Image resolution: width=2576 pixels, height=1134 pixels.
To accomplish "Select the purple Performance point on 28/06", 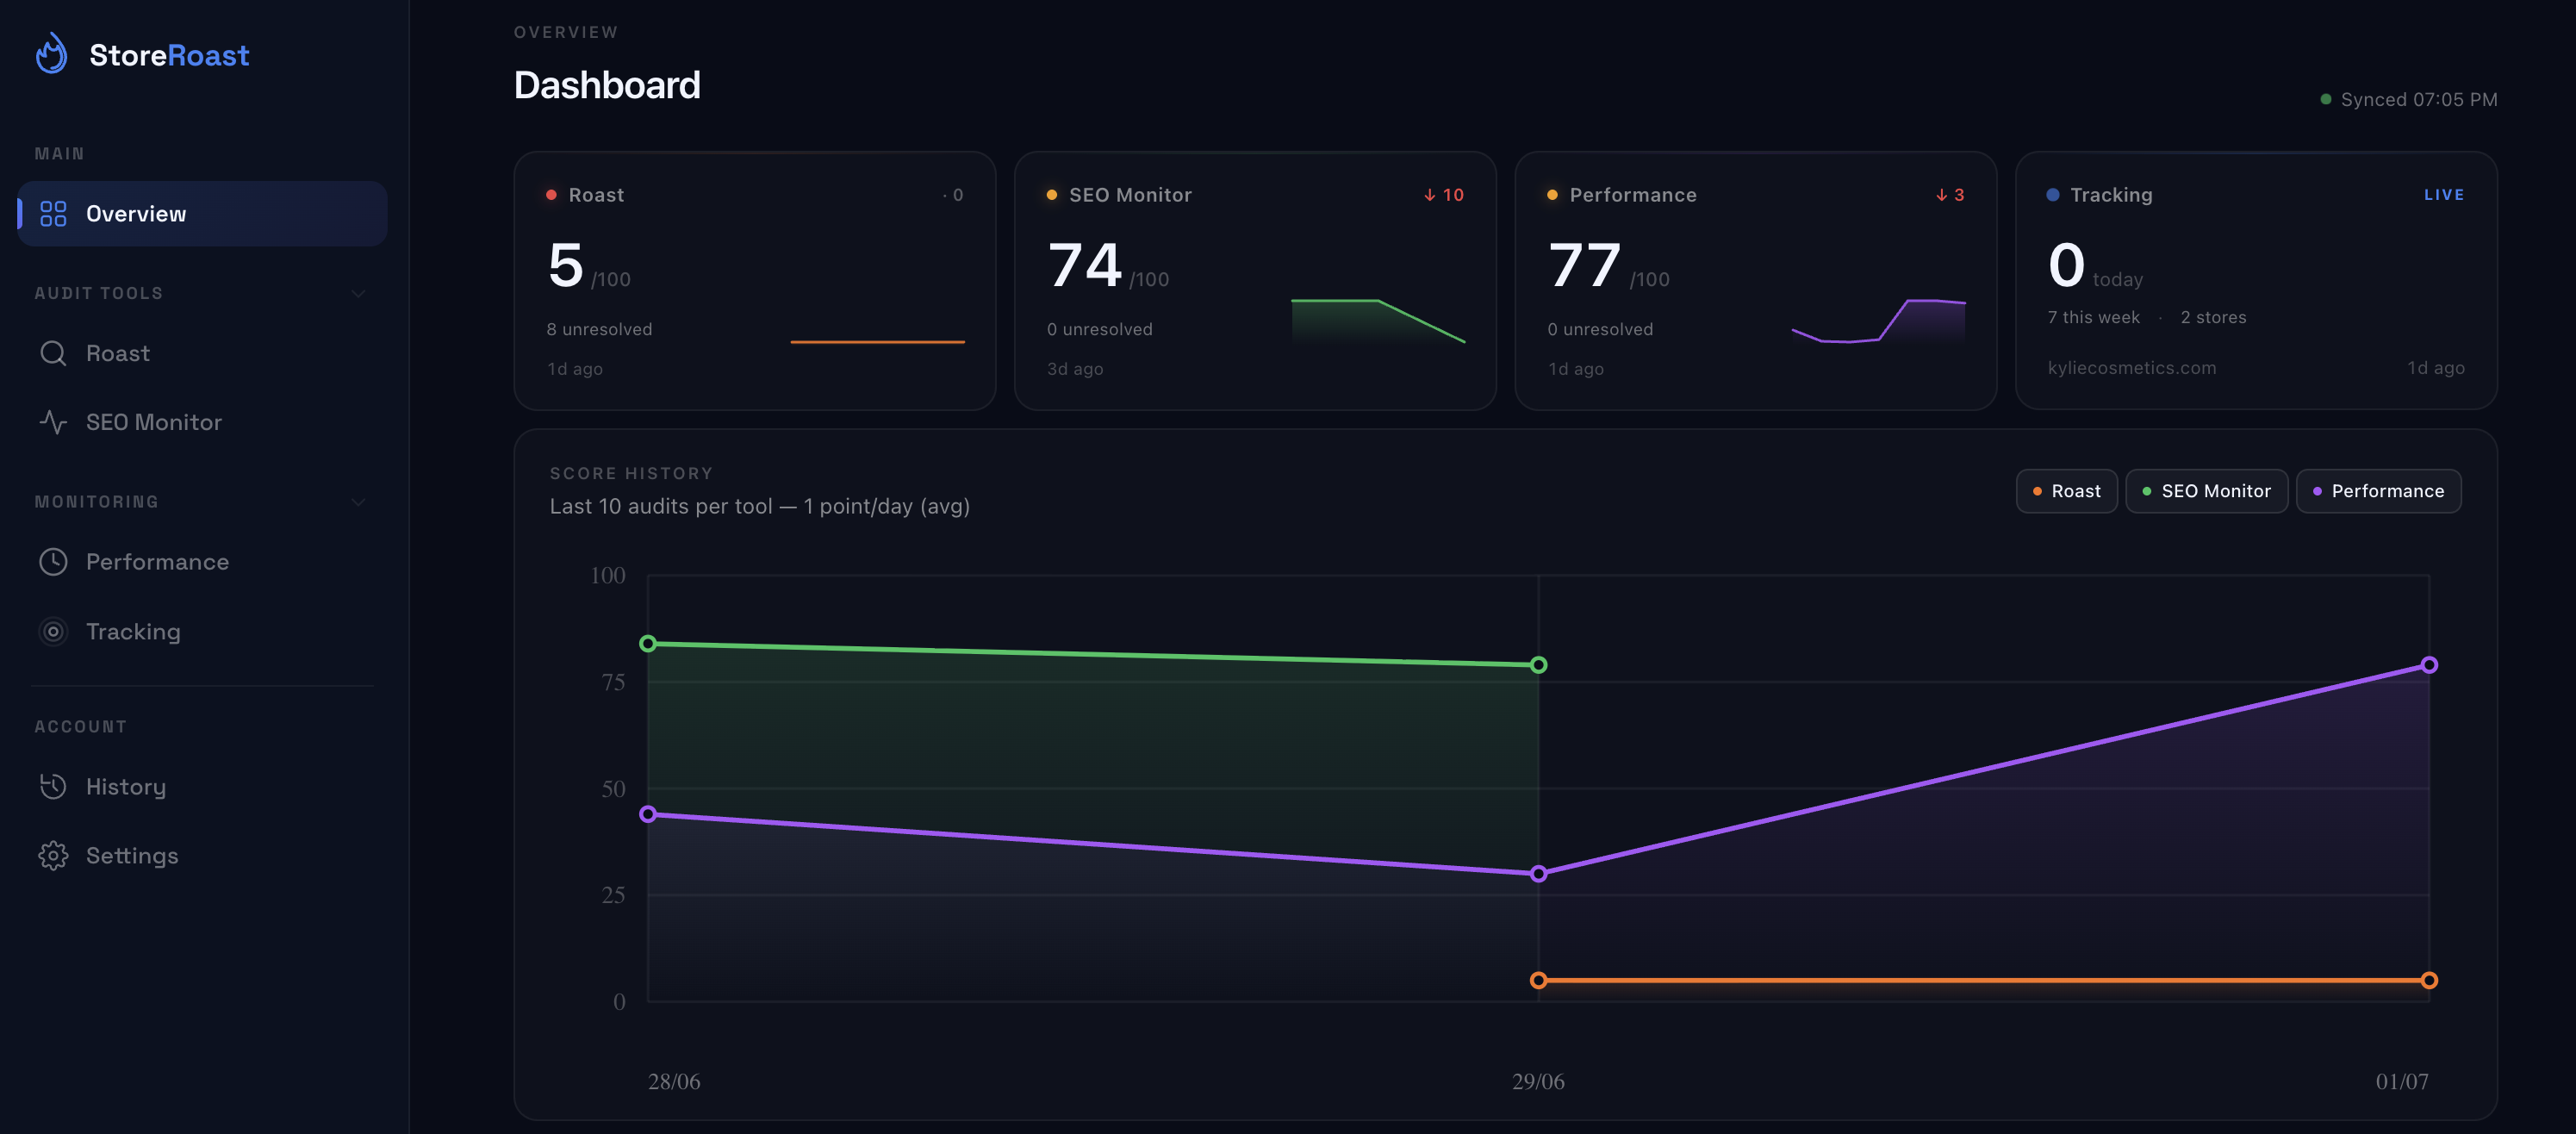I will (x=648, y=814).
